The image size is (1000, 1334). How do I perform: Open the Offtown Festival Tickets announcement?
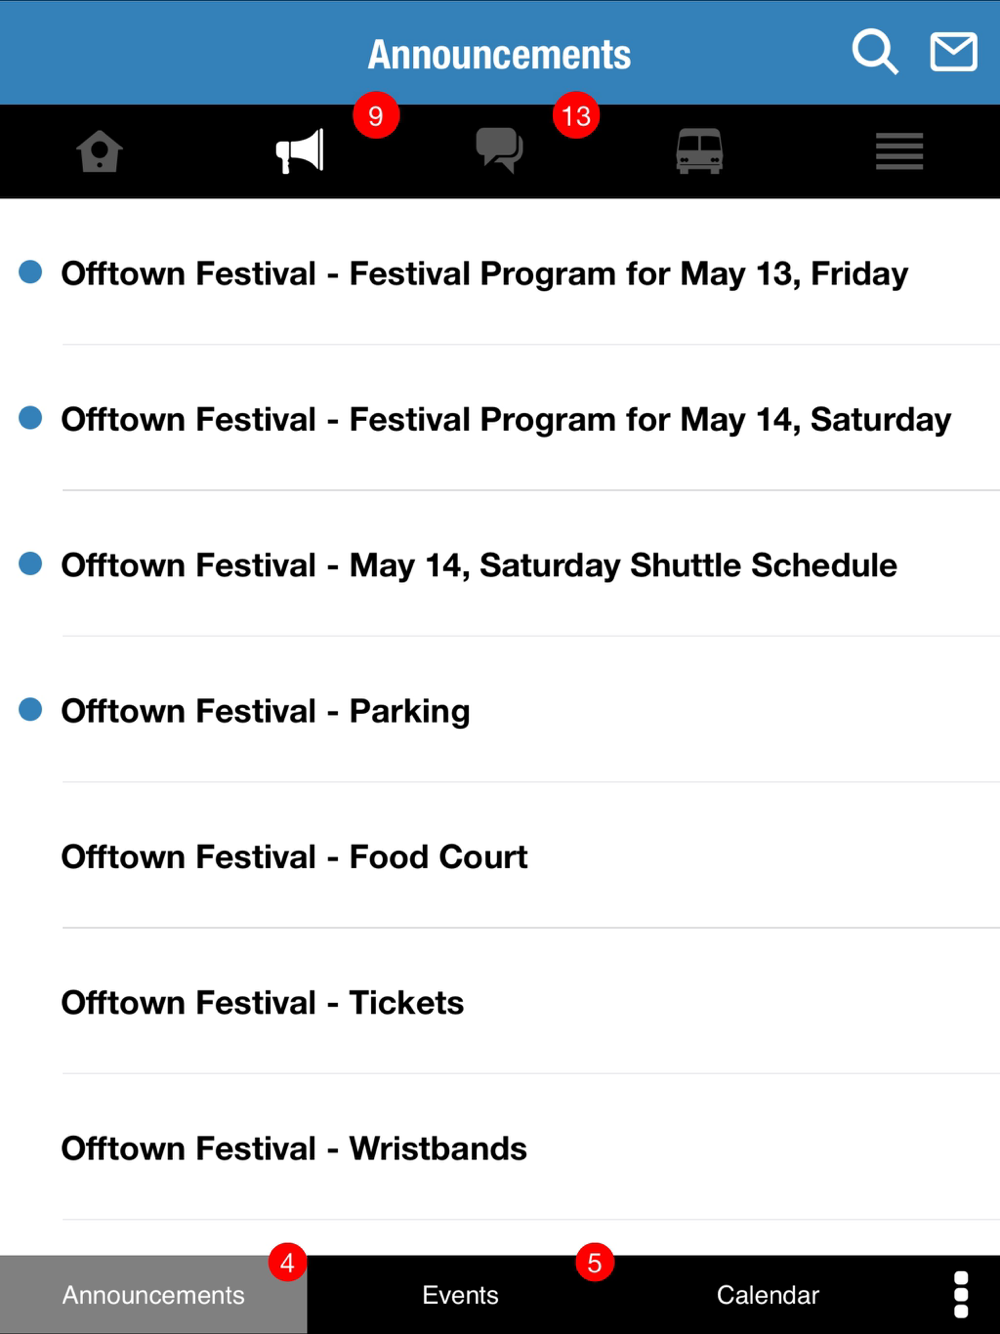point(262,1003)
